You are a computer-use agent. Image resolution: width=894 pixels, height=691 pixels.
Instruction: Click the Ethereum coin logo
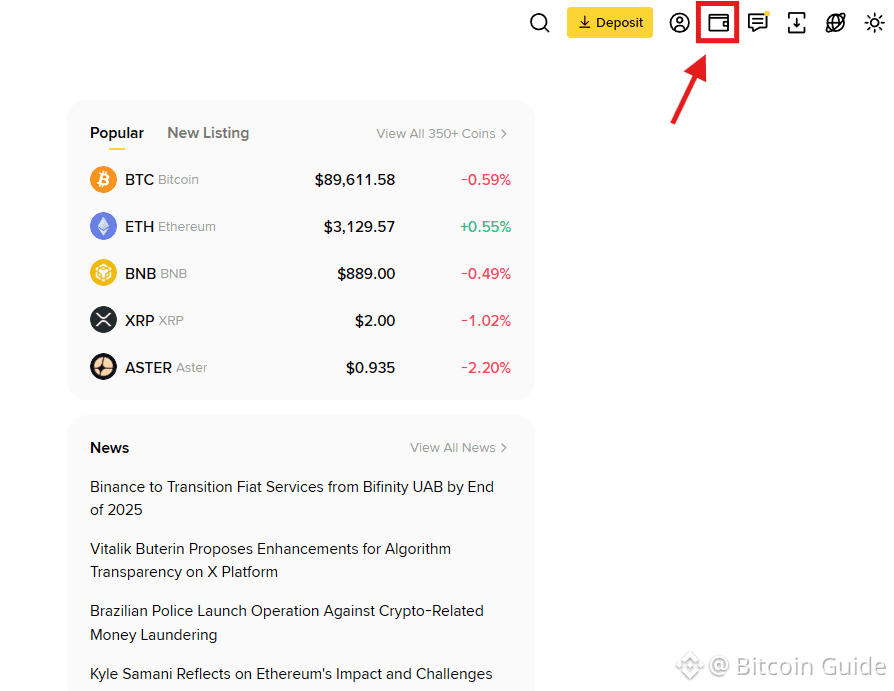tap(103, 226)
